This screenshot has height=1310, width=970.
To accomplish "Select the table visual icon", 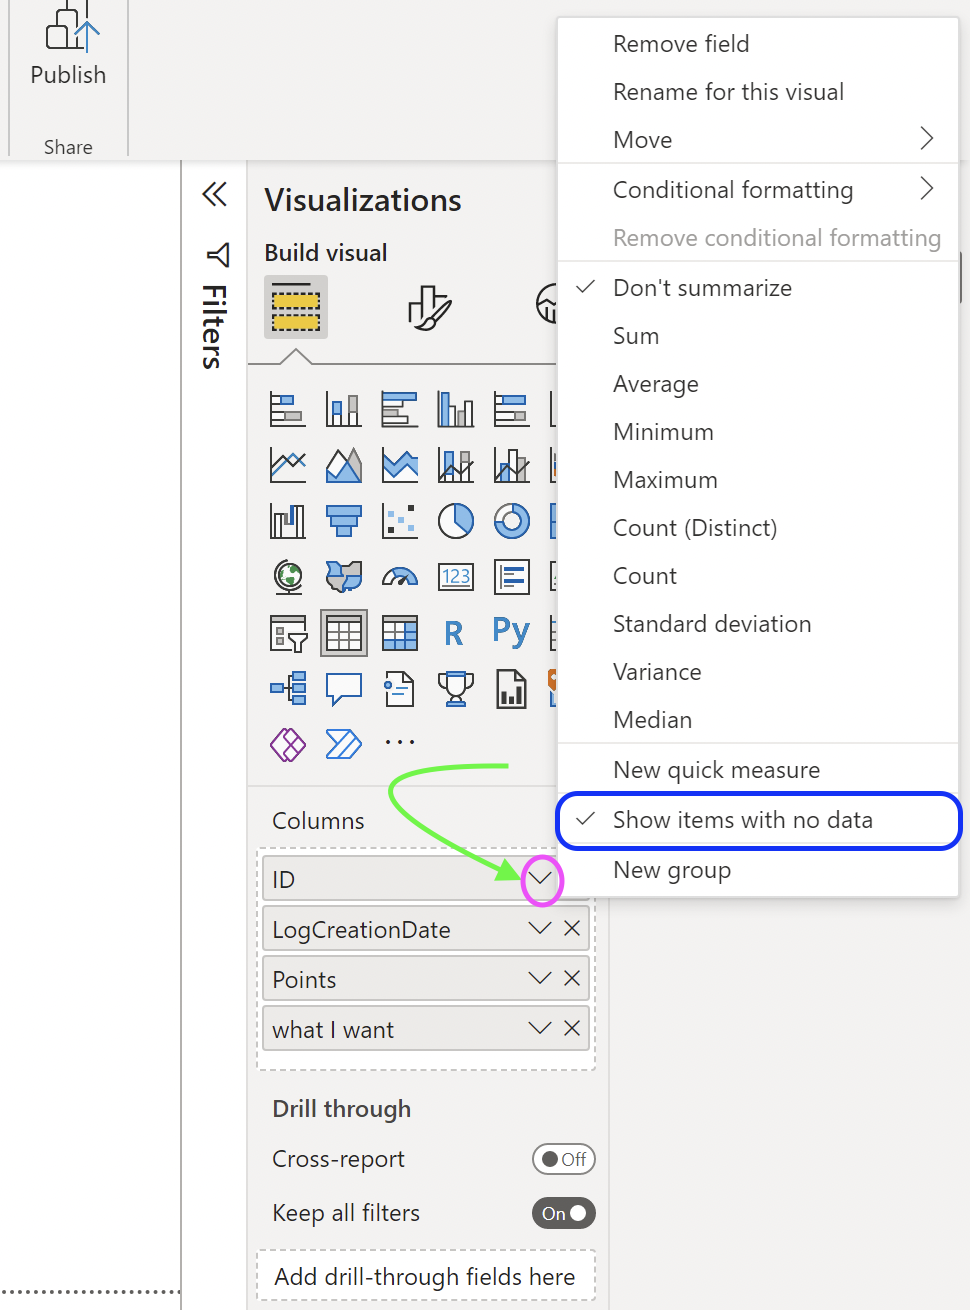I will (344, 633).
